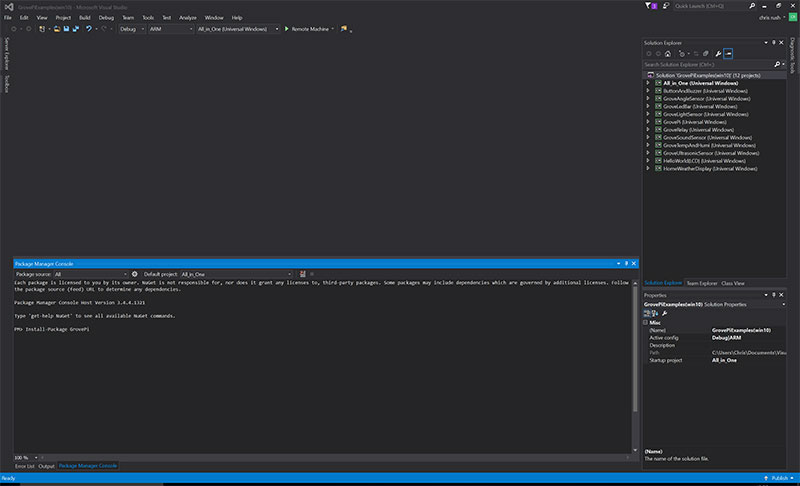
Task: Switch to the Team Explorer tab
Action: pos(701,283)
